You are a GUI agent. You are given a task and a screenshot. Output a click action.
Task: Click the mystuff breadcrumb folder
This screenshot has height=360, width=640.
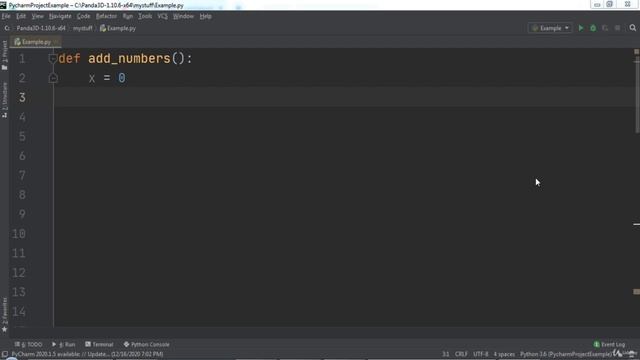click(x=83, y=28)
